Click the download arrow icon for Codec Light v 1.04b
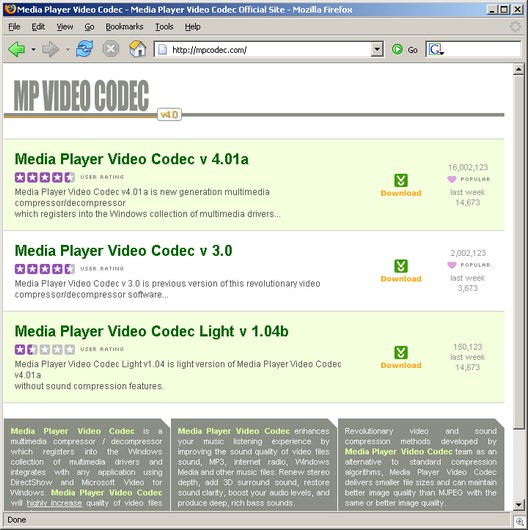Viewport: 528px width, 530px height. pyautogui.click(x=401, y=352)
